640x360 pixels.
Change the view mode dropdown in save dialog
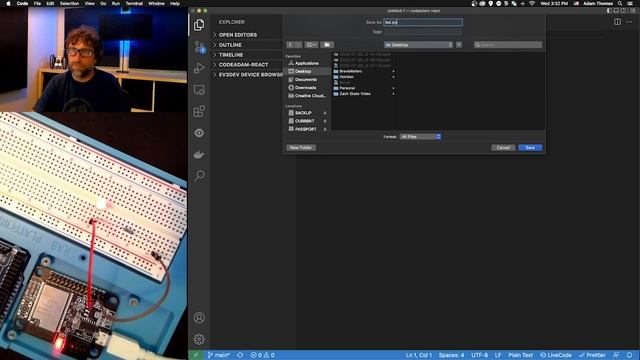(311, 44)
